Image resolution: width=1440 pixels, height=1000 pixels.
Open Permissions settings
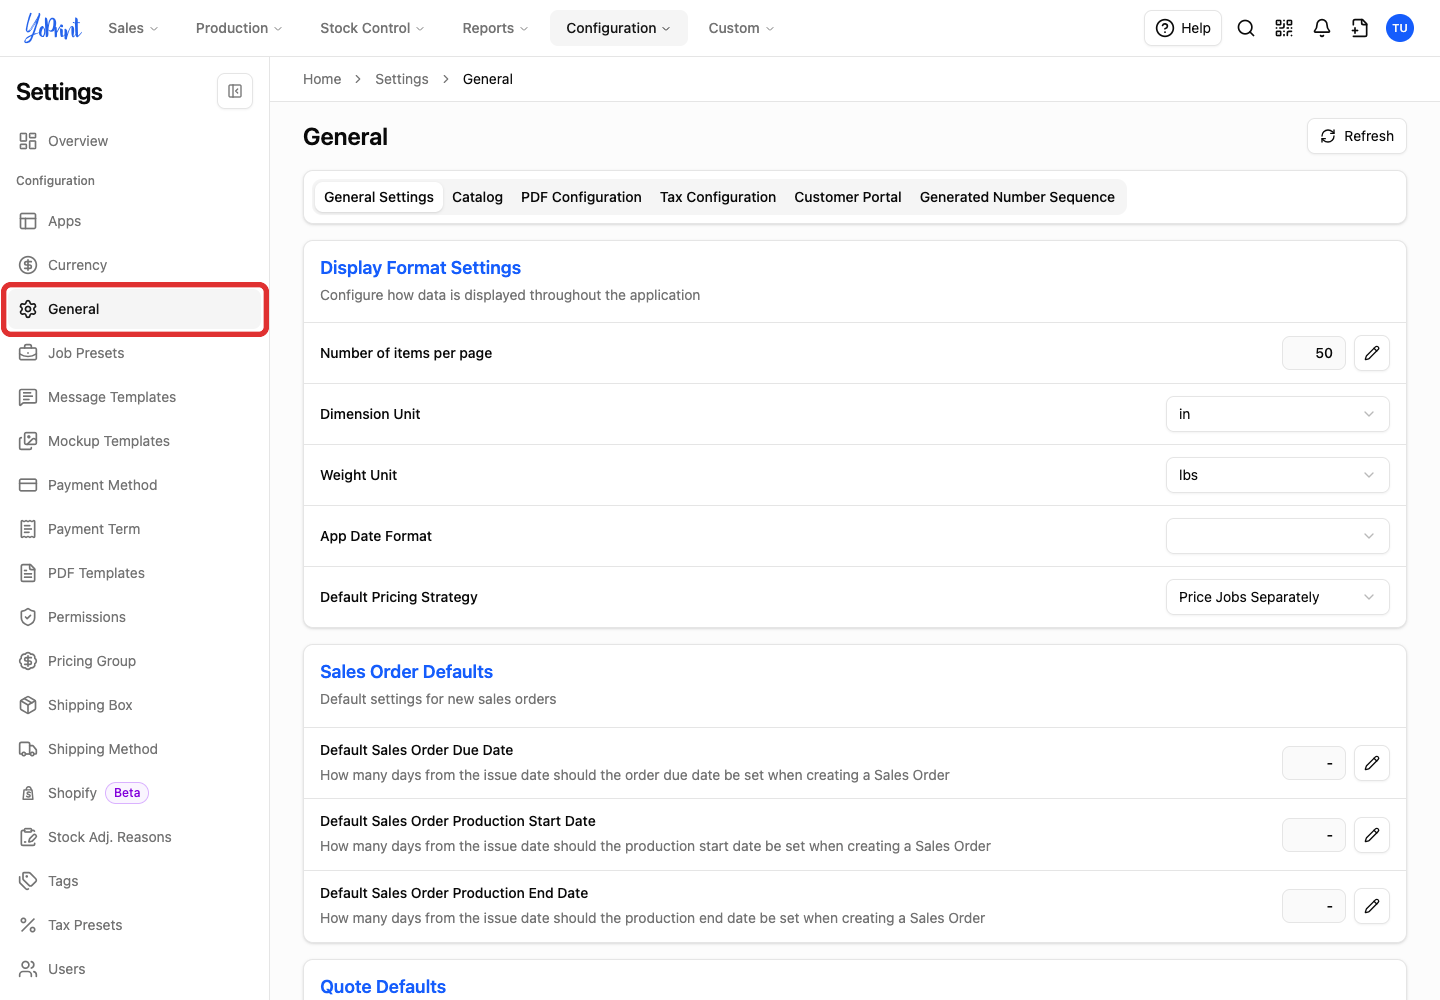[x=135, y=617]
